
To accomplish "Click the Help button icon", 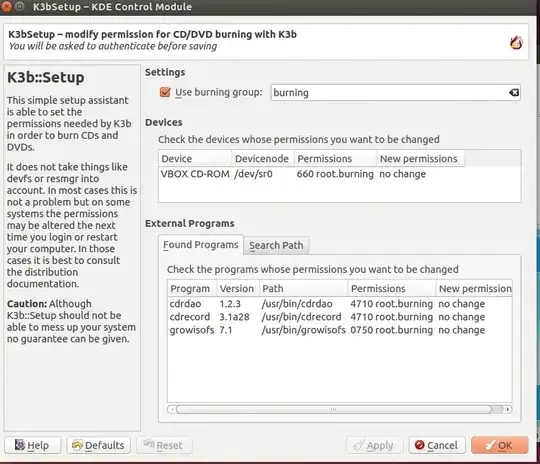I will point(20,445).
